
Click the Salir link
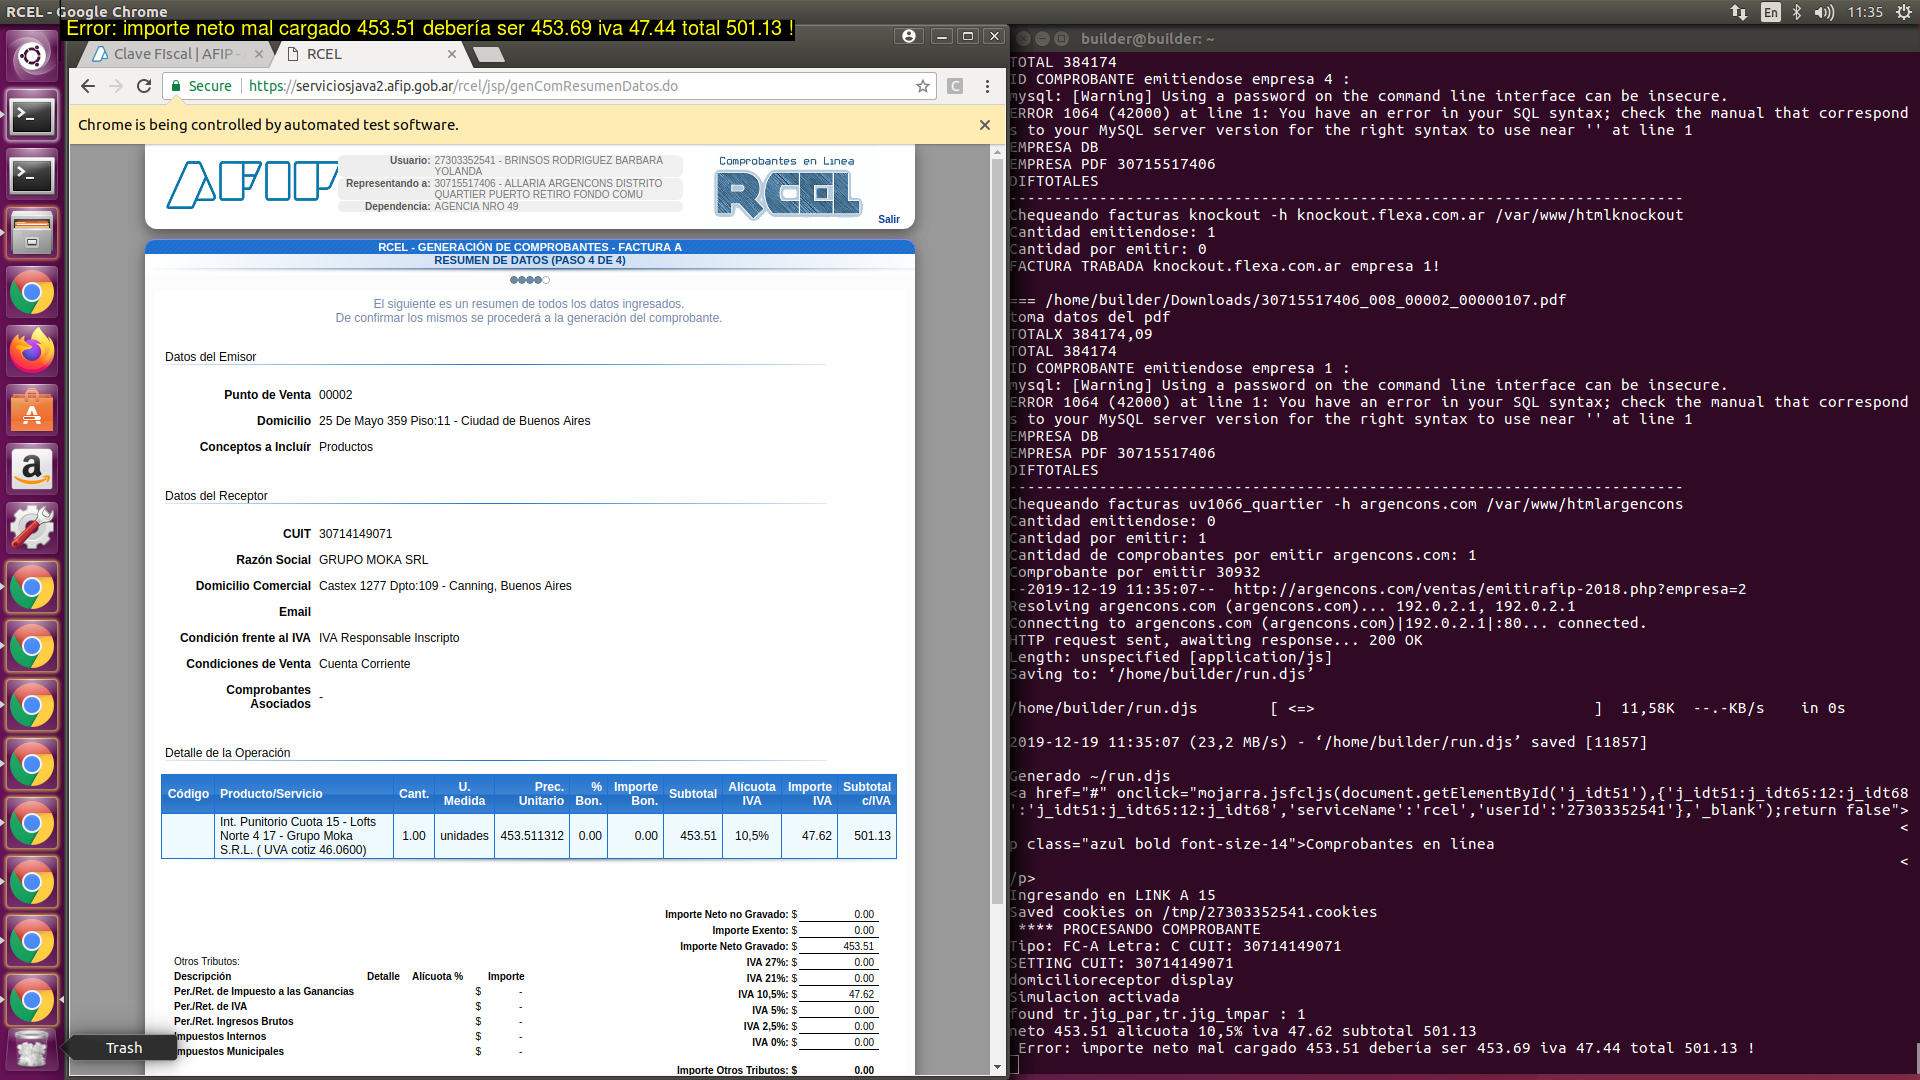coord(889,219)
